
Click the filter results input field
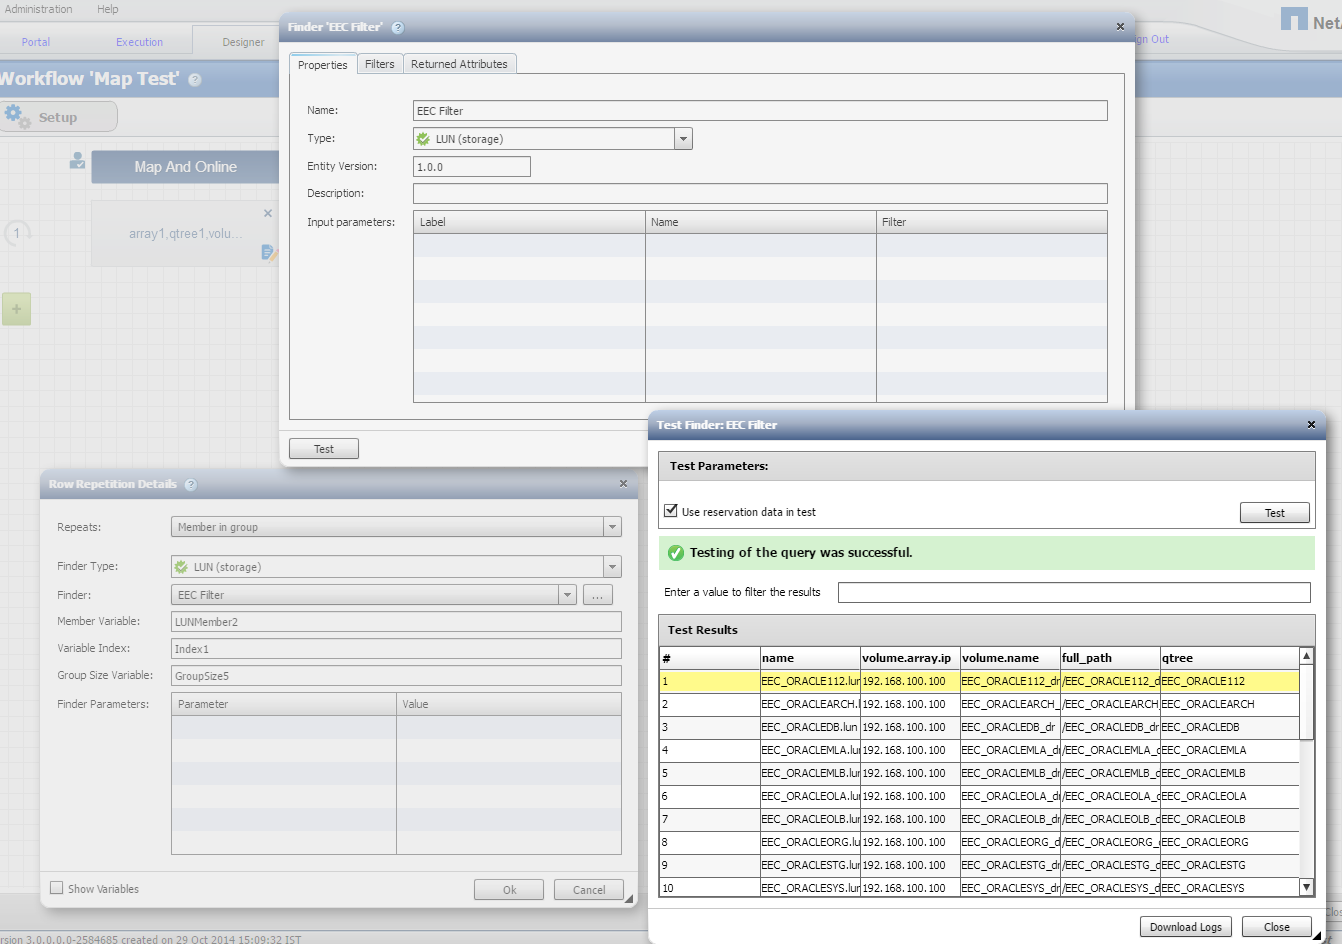(x=1073, y=593)
